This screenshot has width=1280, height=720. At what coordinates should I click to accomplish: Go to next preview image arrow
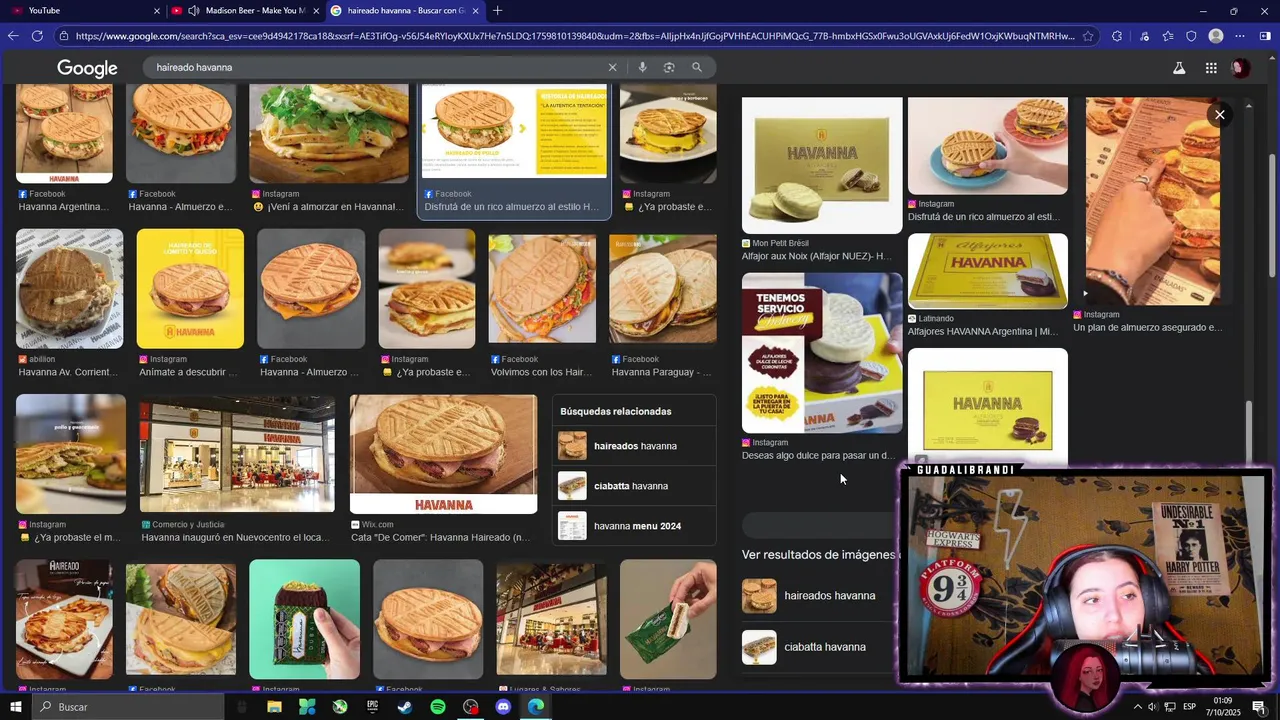pos(522,129)
